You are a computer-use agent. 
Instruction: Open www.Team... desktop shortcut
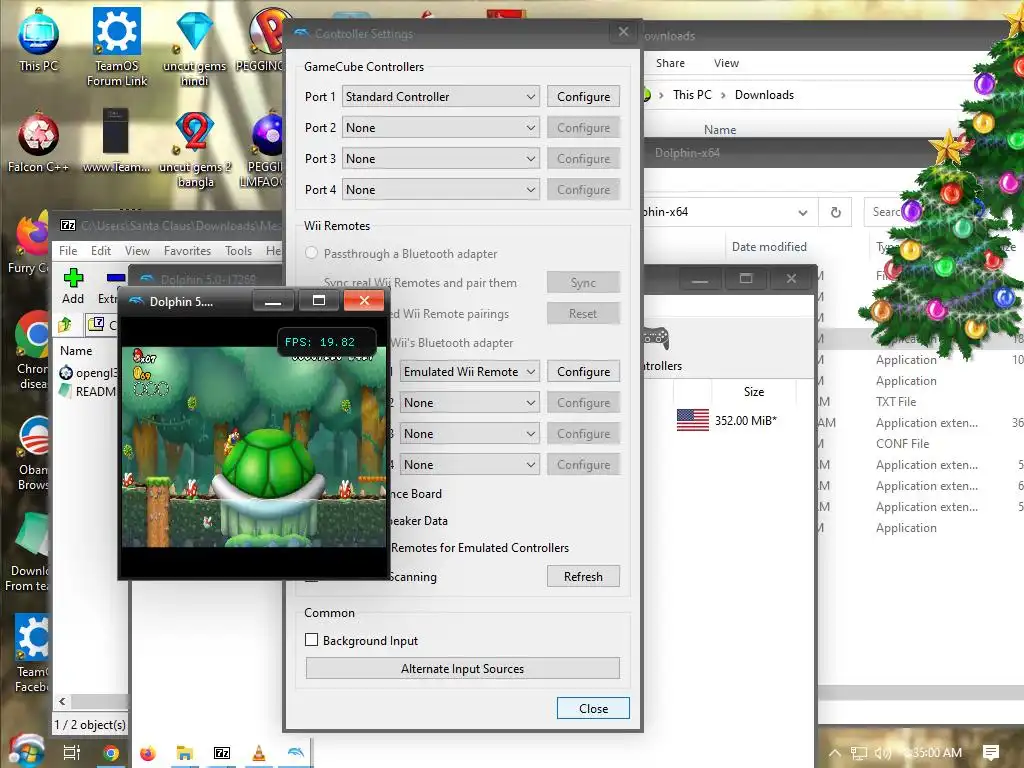click(116, 142)
